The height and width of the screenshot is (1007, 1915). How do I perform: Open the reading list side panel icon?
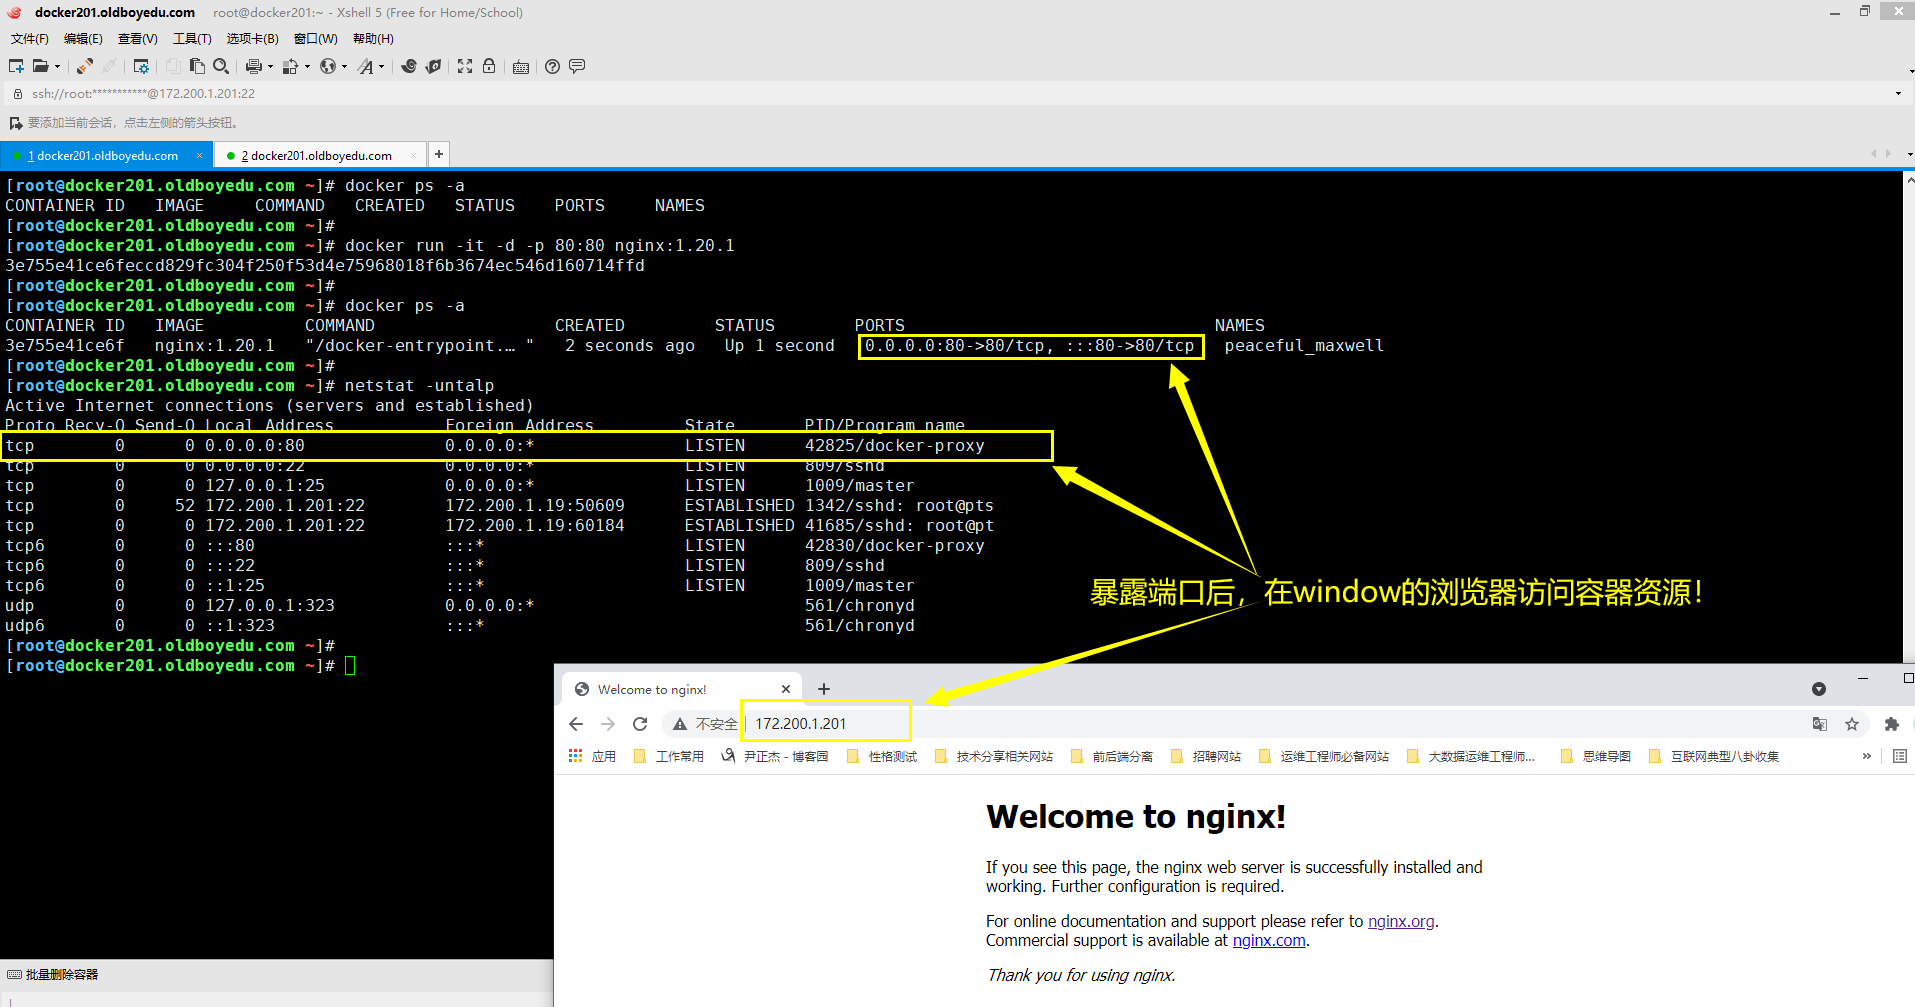coord(1900,756)
